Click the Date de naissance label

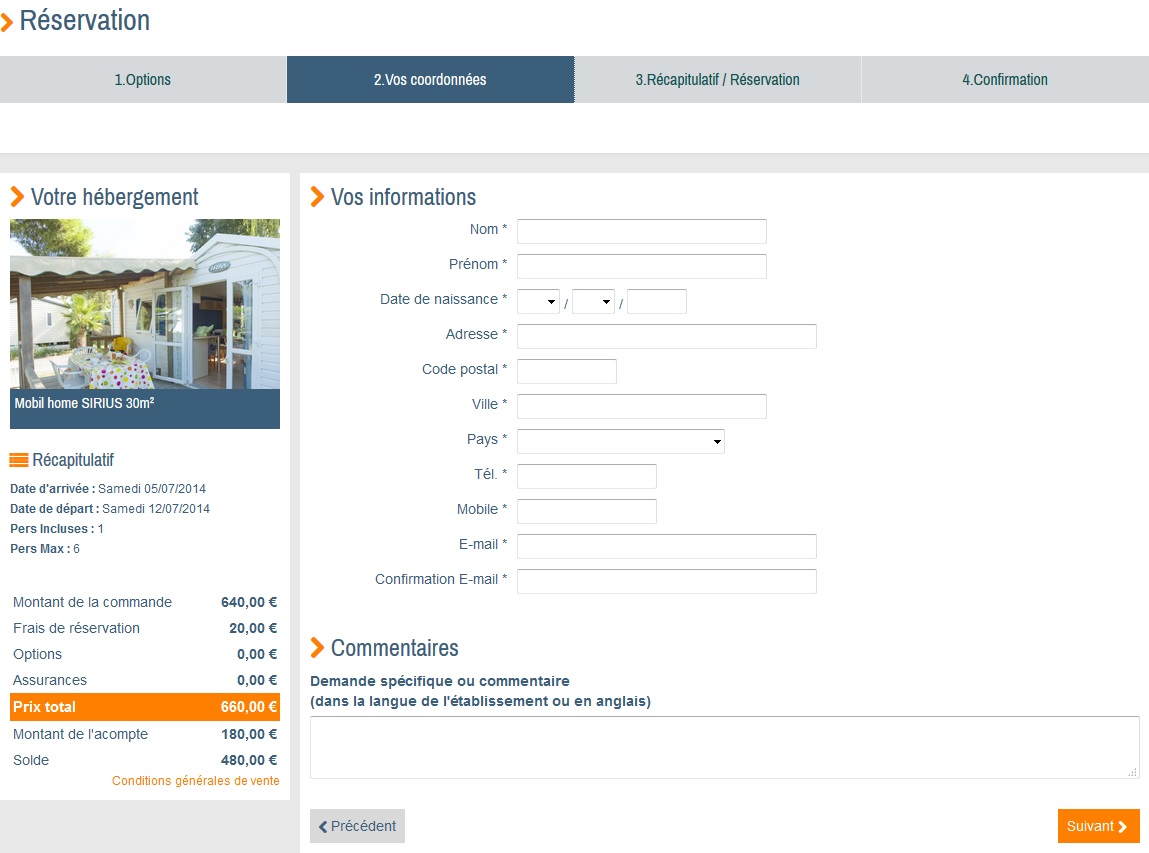click(443, 299)
